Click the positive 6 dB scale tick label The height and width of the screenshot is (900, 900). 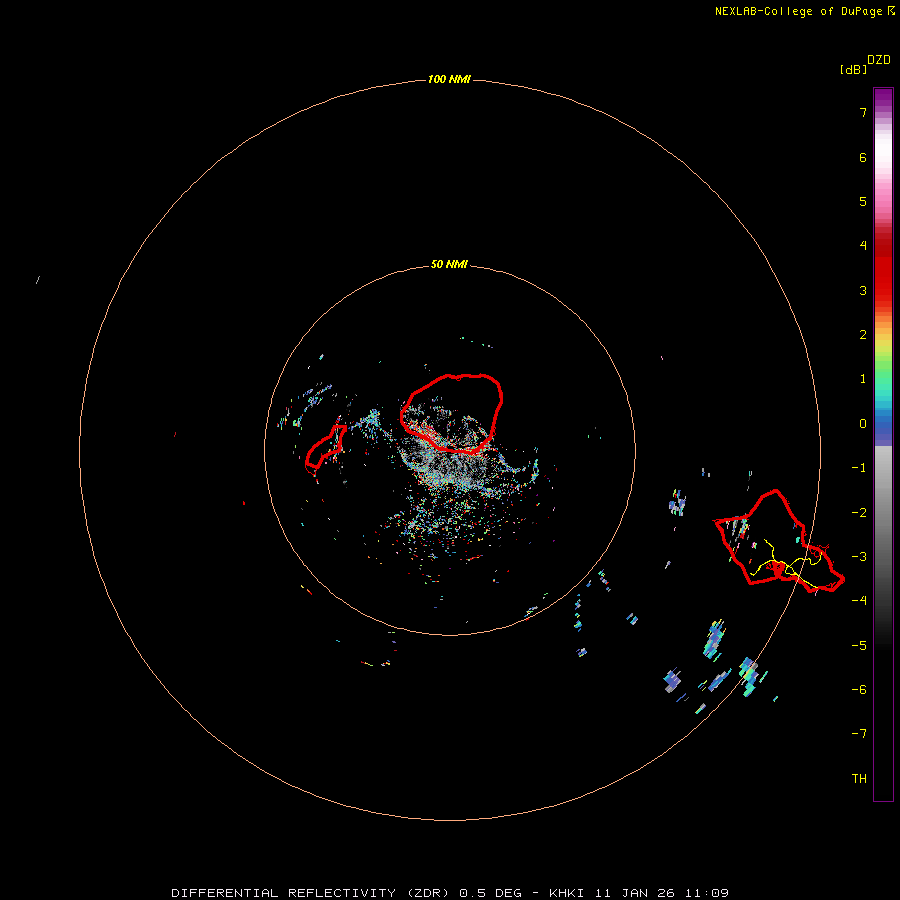(863, 157)
